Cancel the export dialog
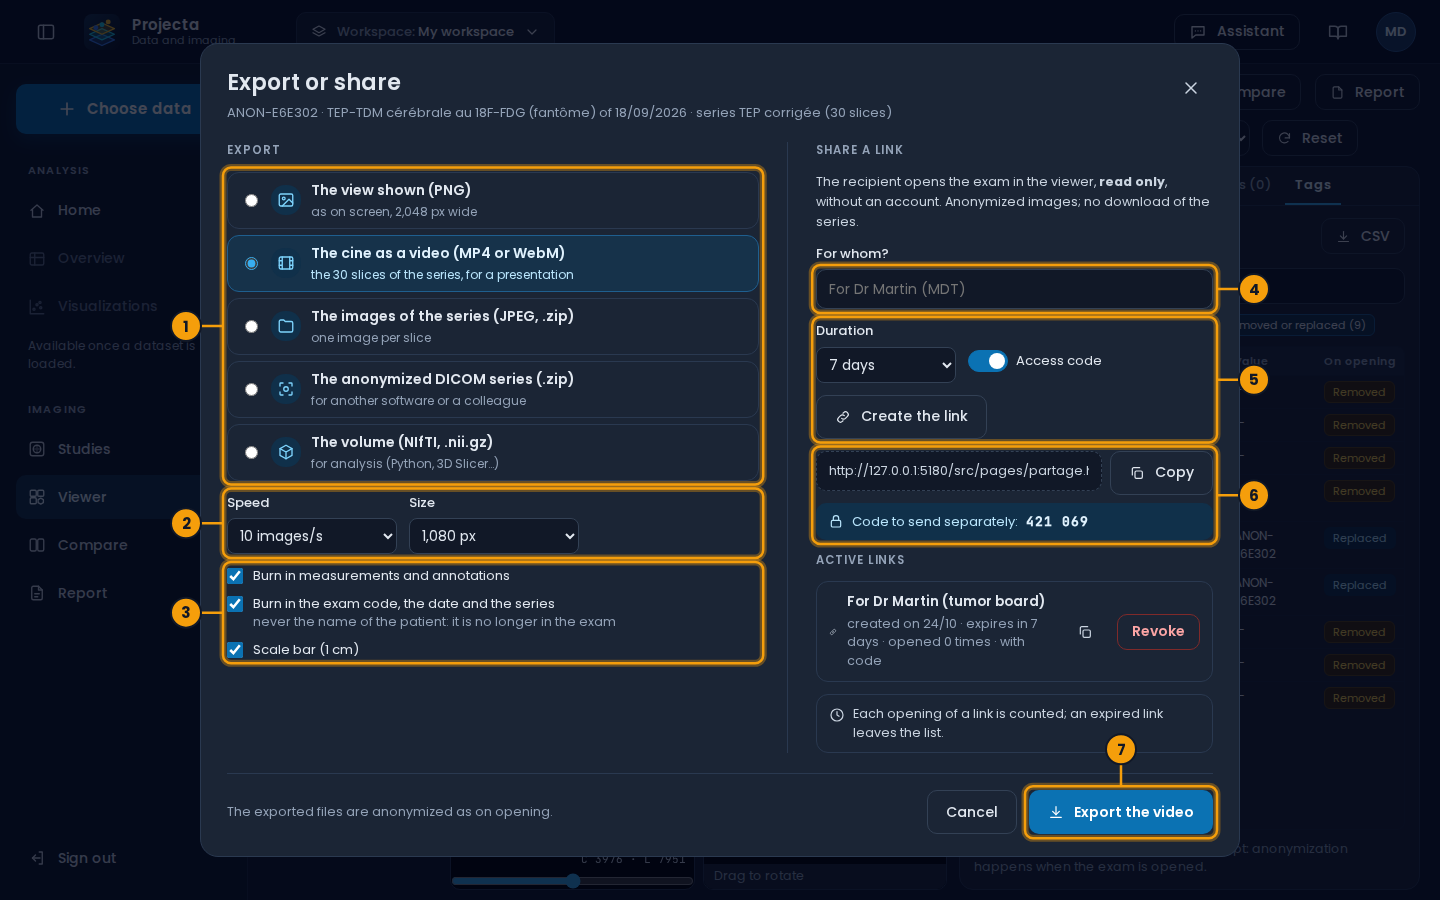 click(x=972, y=812)
